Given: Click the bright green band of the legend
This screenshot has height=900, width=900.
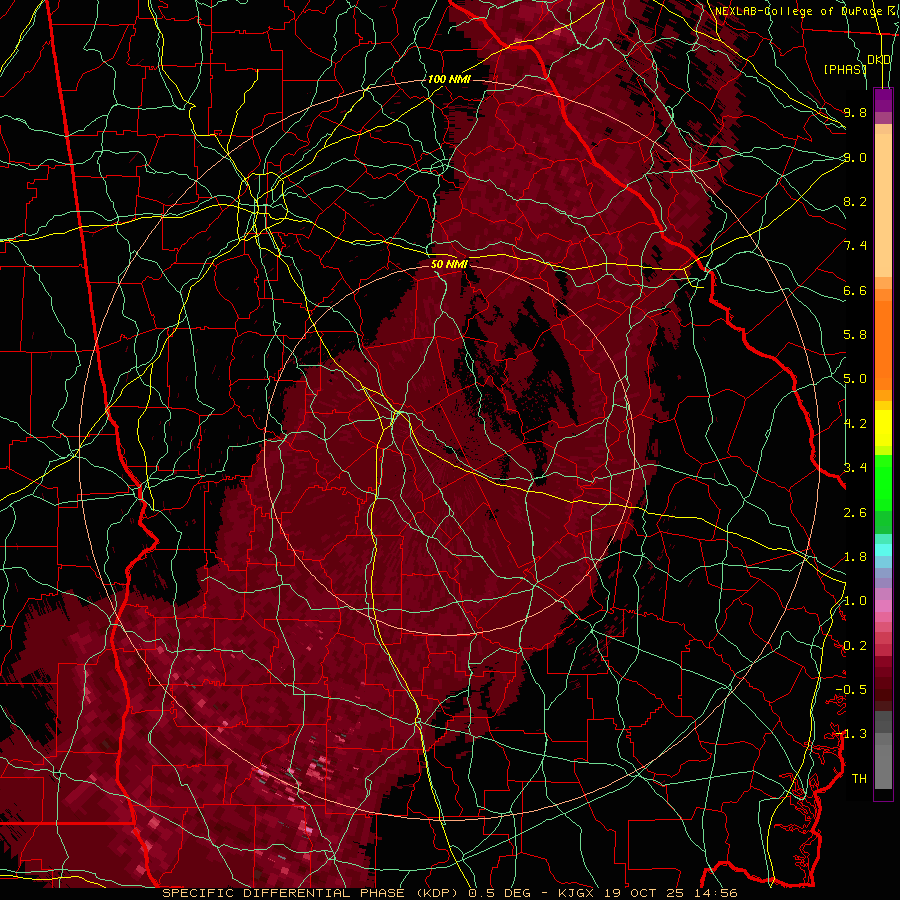Looking at the screenshot, I should click(x=883, y=482).
